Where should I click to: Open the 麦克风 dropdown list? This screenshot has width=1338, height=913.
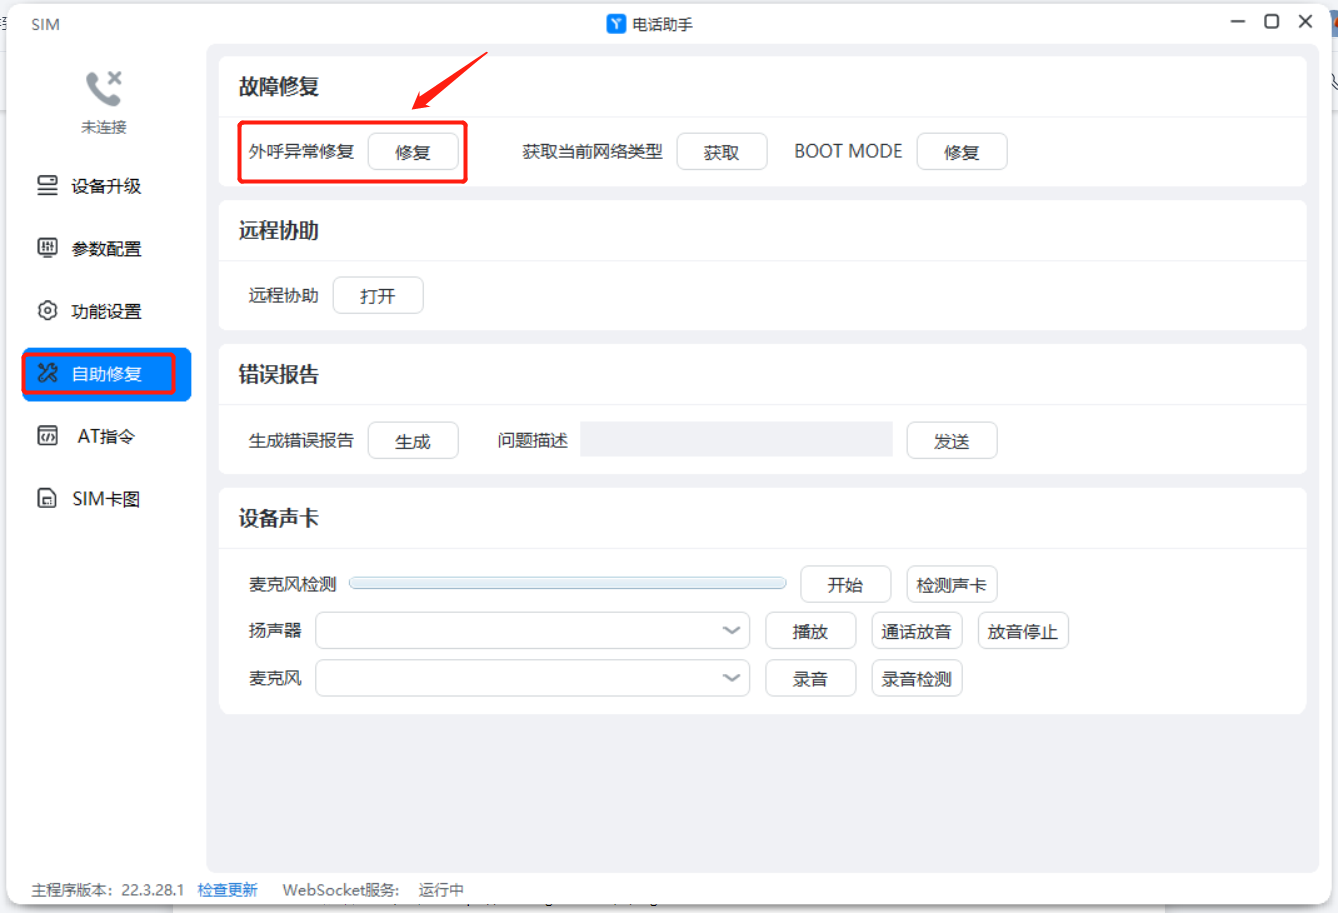(533, 678)
